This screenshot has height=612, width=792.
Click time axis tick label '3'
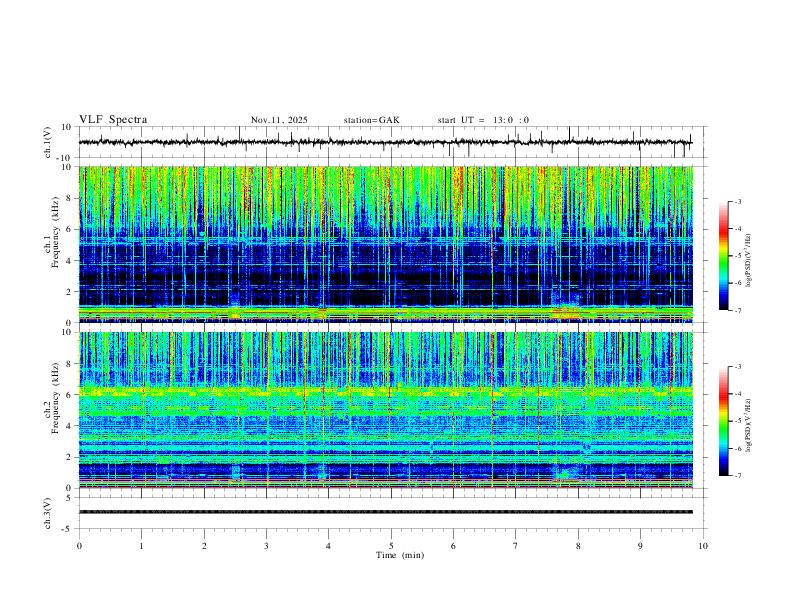point(266,546)
